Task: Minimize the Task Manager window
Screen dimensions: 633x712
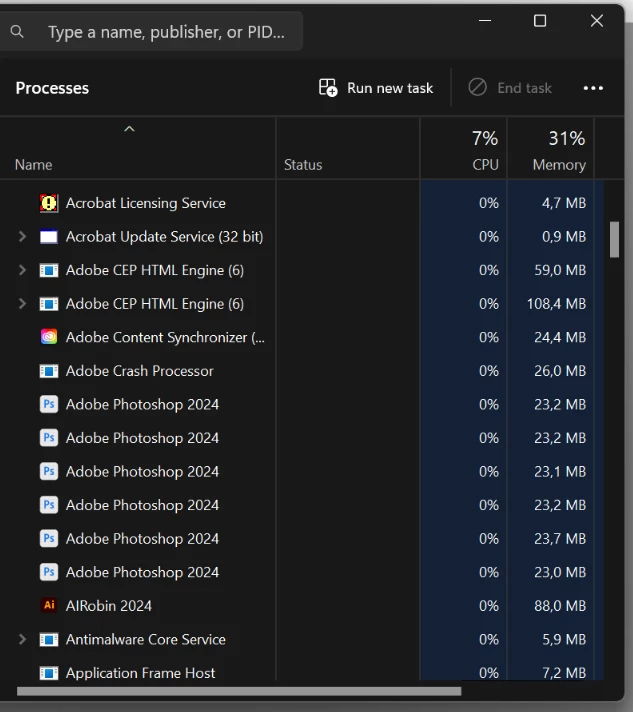Action: [485, 20]
